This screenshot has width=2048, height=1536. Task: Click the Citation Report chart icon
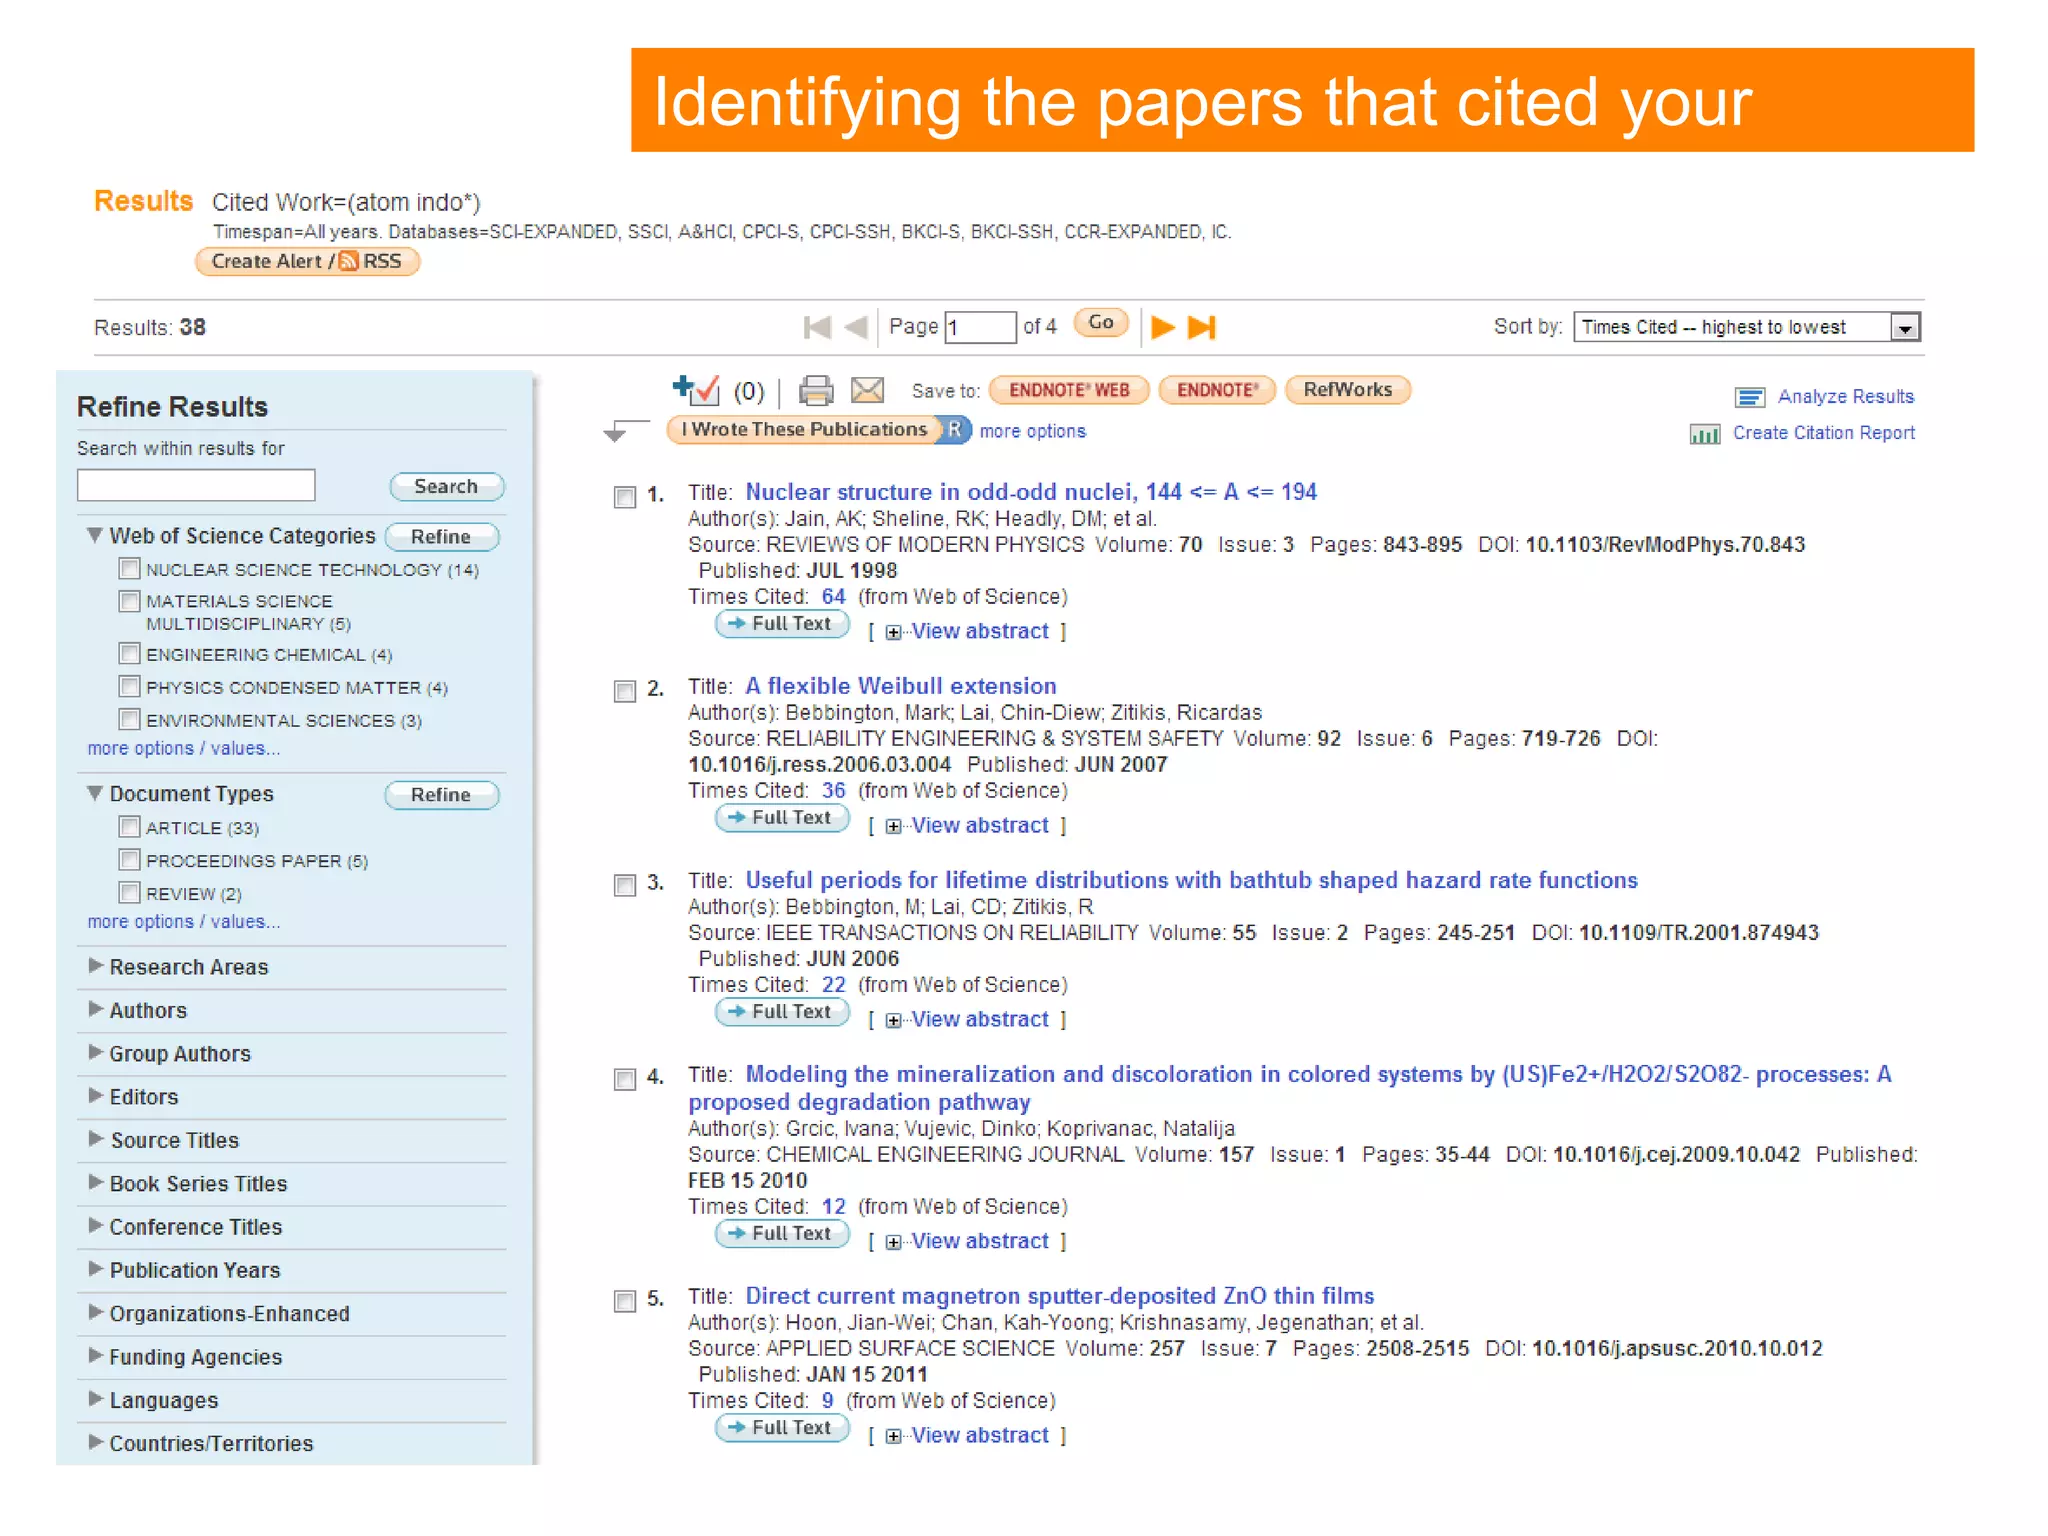[x=1705, y=433]
